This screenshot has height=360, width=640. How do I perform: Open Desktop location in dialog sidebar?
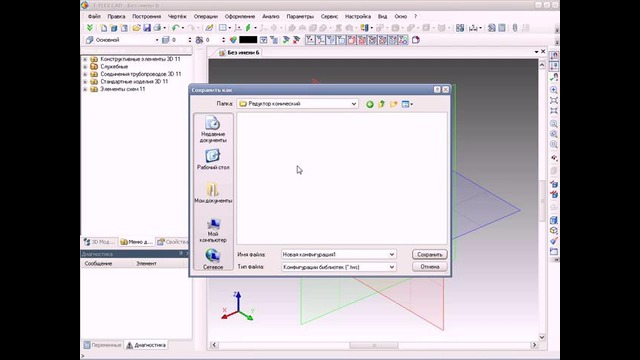pos(213,159)
